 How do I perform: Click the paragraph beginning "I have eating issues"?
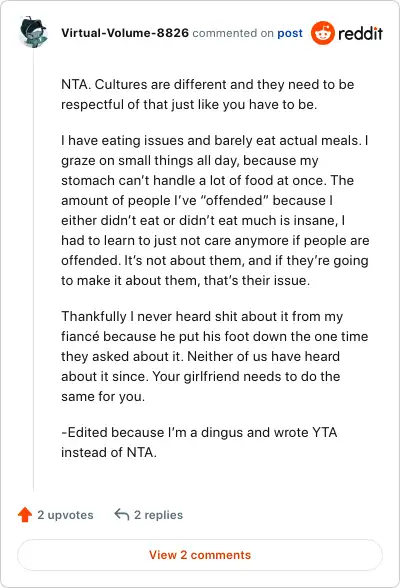[215, 210]
